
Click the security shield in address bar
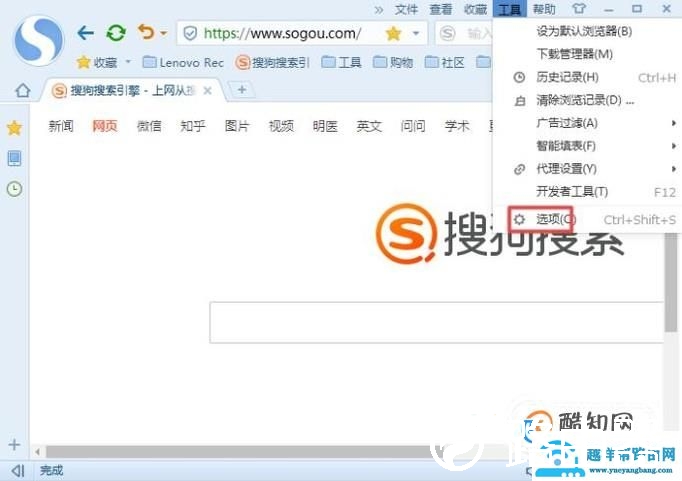point(190,33)
